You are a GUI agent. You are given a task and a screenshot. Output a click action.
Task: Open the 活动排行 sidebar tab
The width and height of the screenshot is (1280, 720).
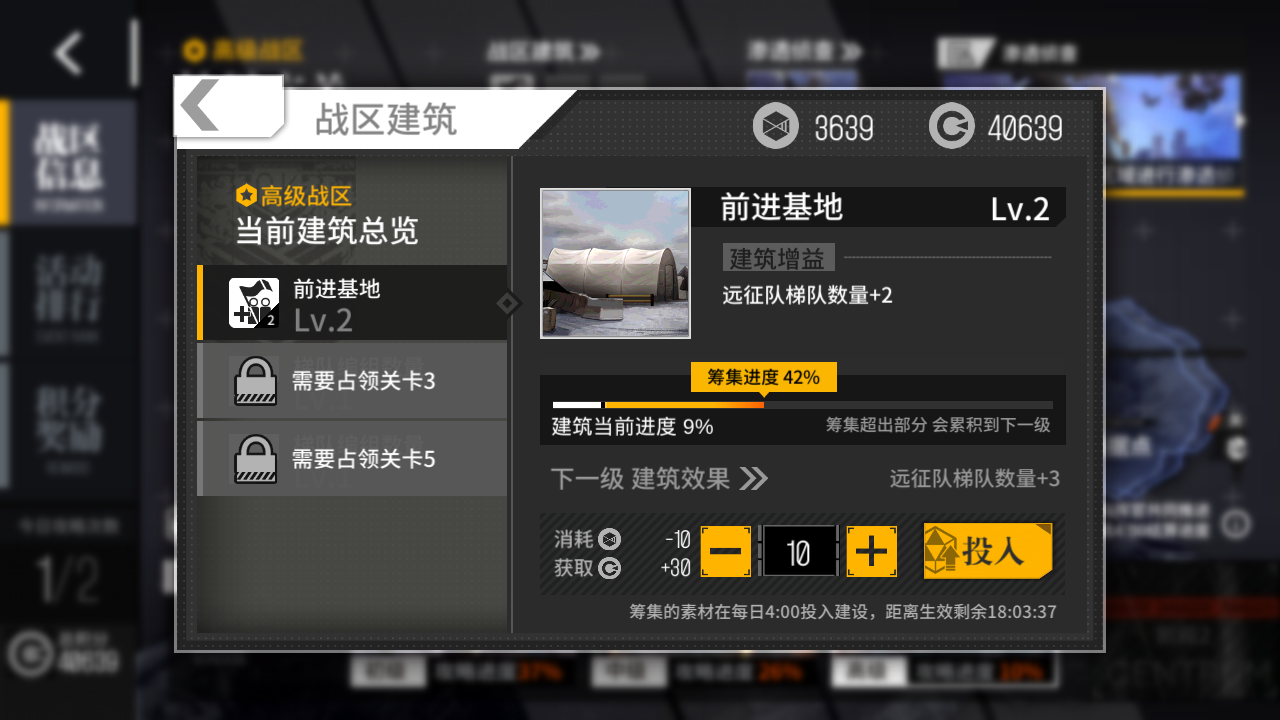68,292
